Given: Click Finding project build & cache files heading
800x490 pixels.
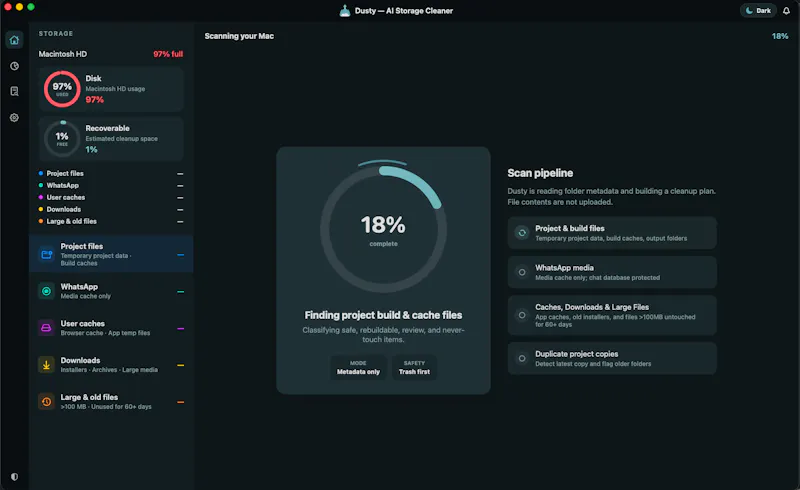Looking at the screenshot, I should tap(383, 315).
